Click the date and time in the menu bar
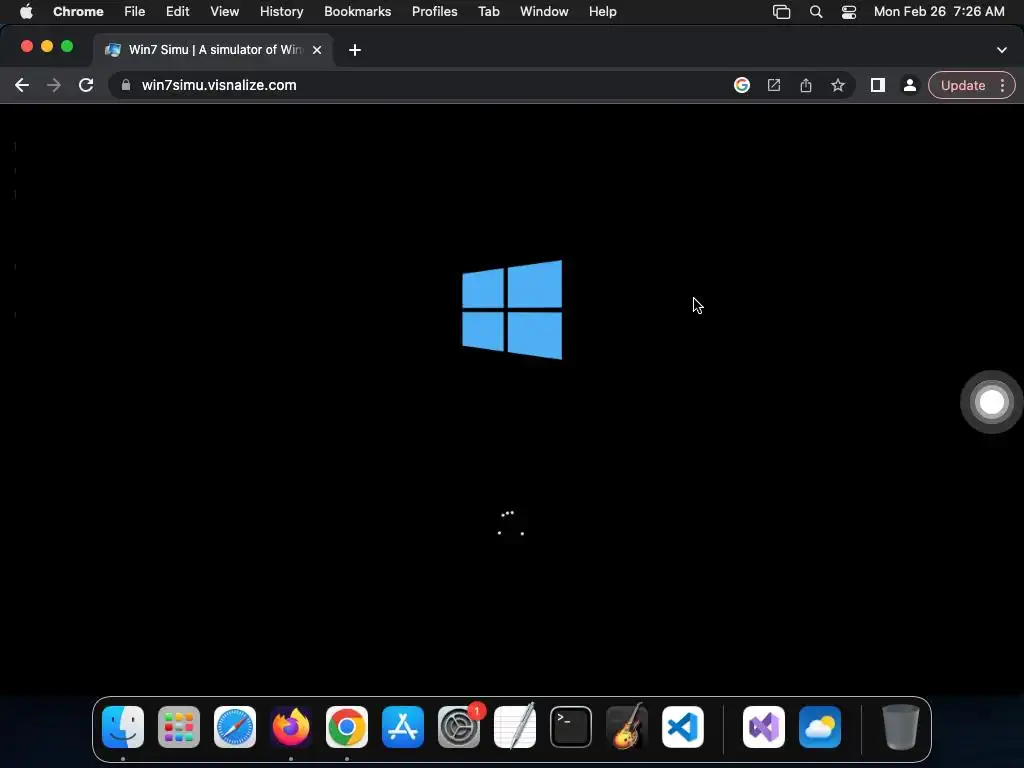The width and height of the screenshot is (1024, 768). (939, 12)
